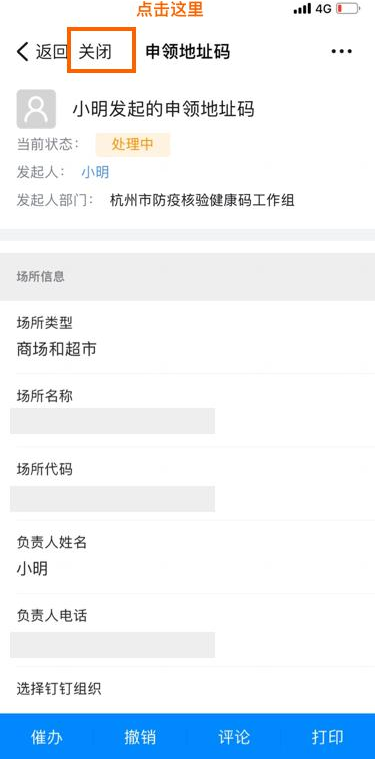
Task: Tap 返回 to go back
Action: pyautogui.click(x=51, y=51)
